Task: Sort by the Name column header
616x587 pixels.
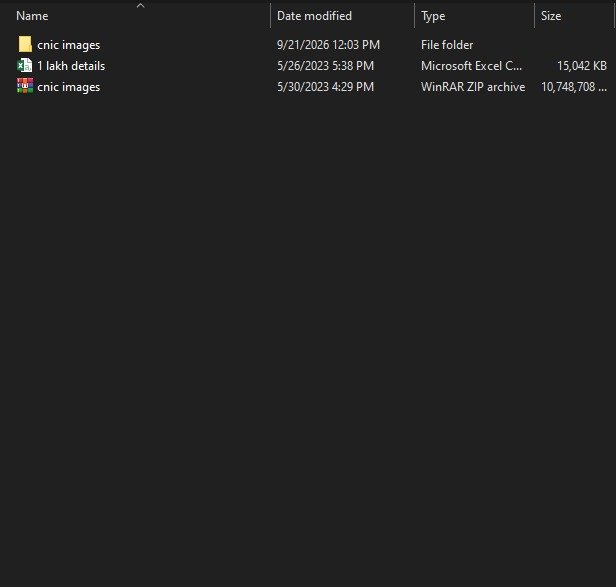Action: 32,16
